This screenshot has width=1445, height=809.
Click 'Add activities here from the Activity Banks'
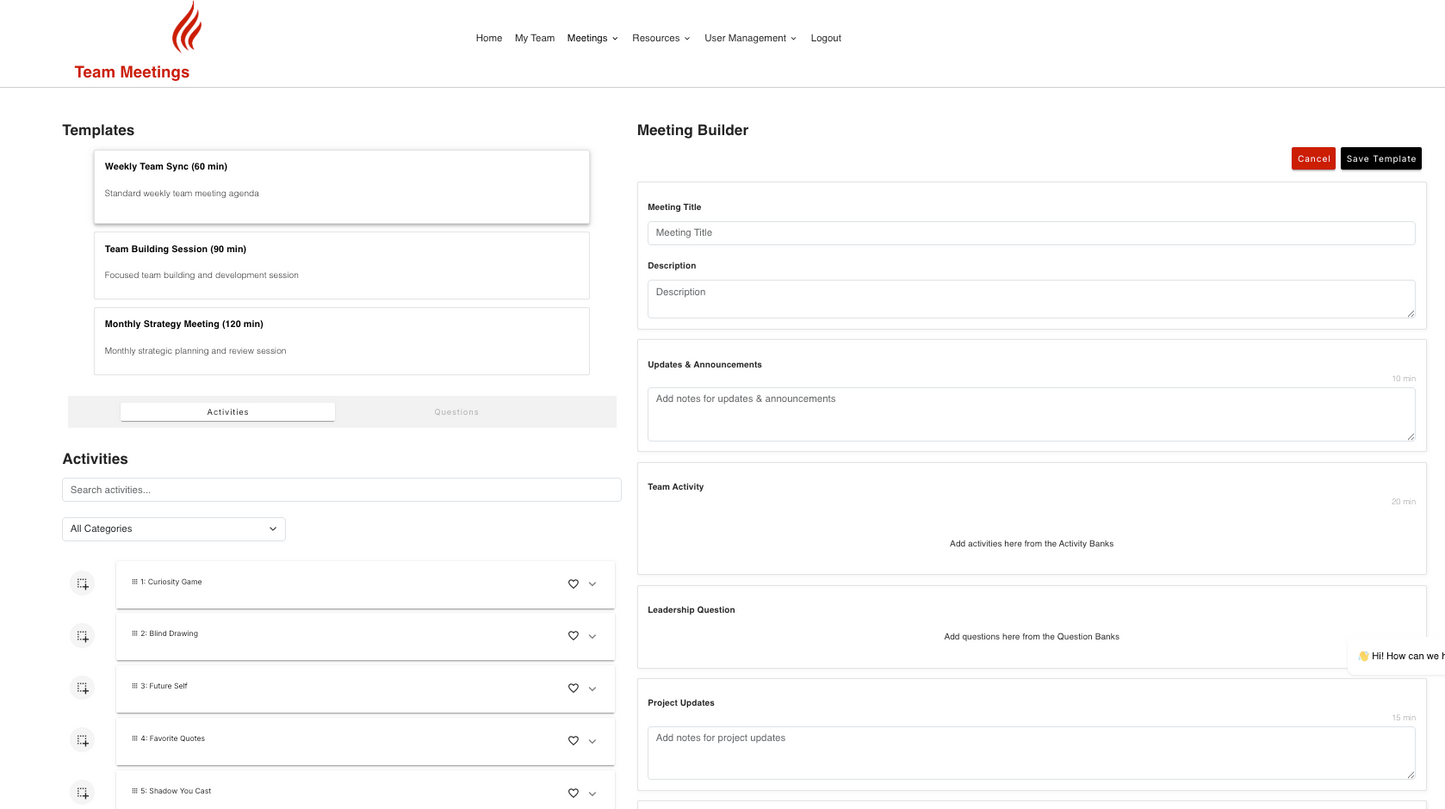coord(1031,544)
